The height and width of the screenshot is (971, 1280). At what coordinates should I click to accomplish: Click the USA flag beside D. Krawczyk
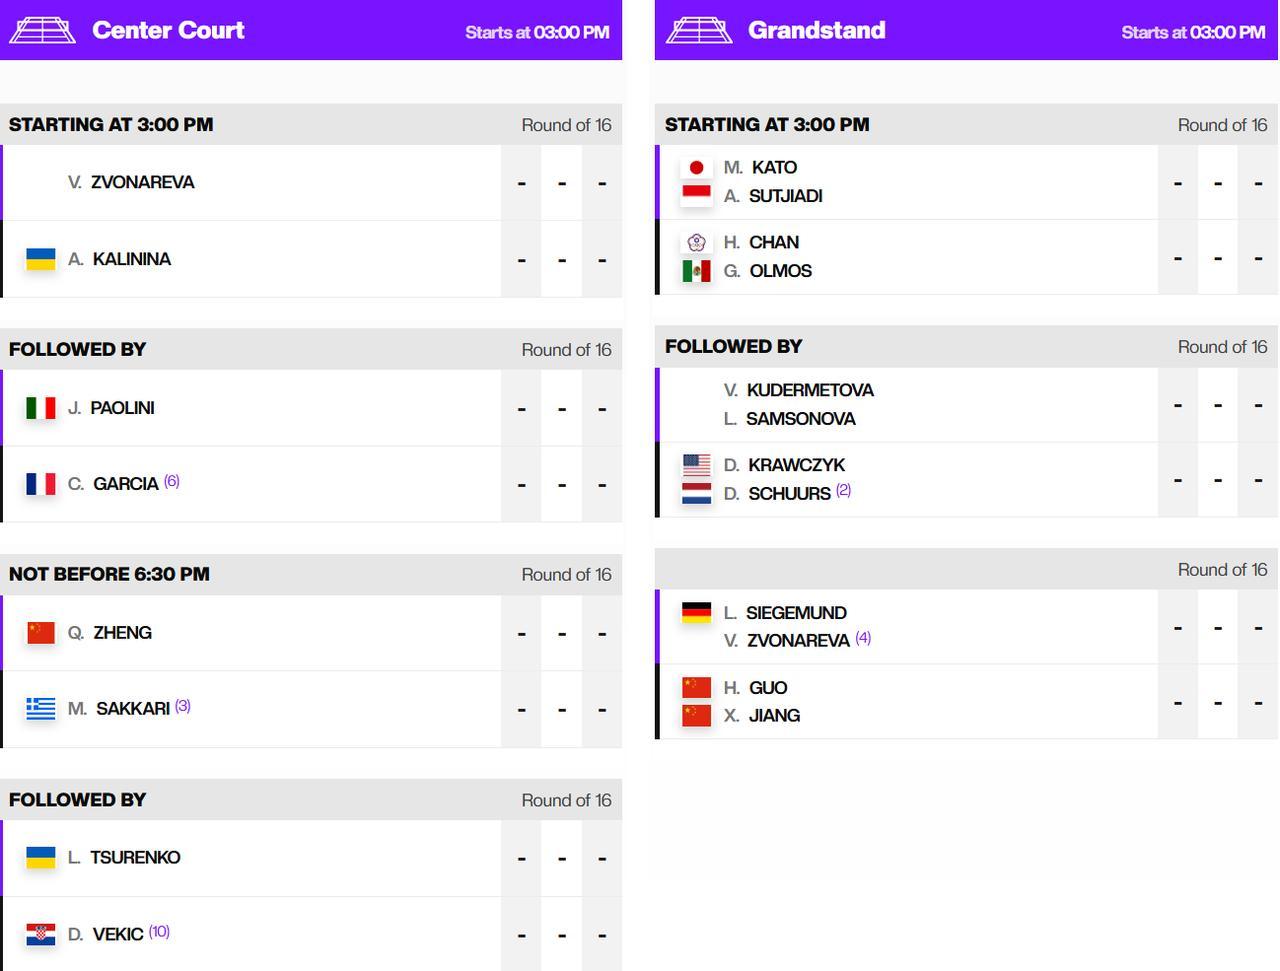pos(697,465)
